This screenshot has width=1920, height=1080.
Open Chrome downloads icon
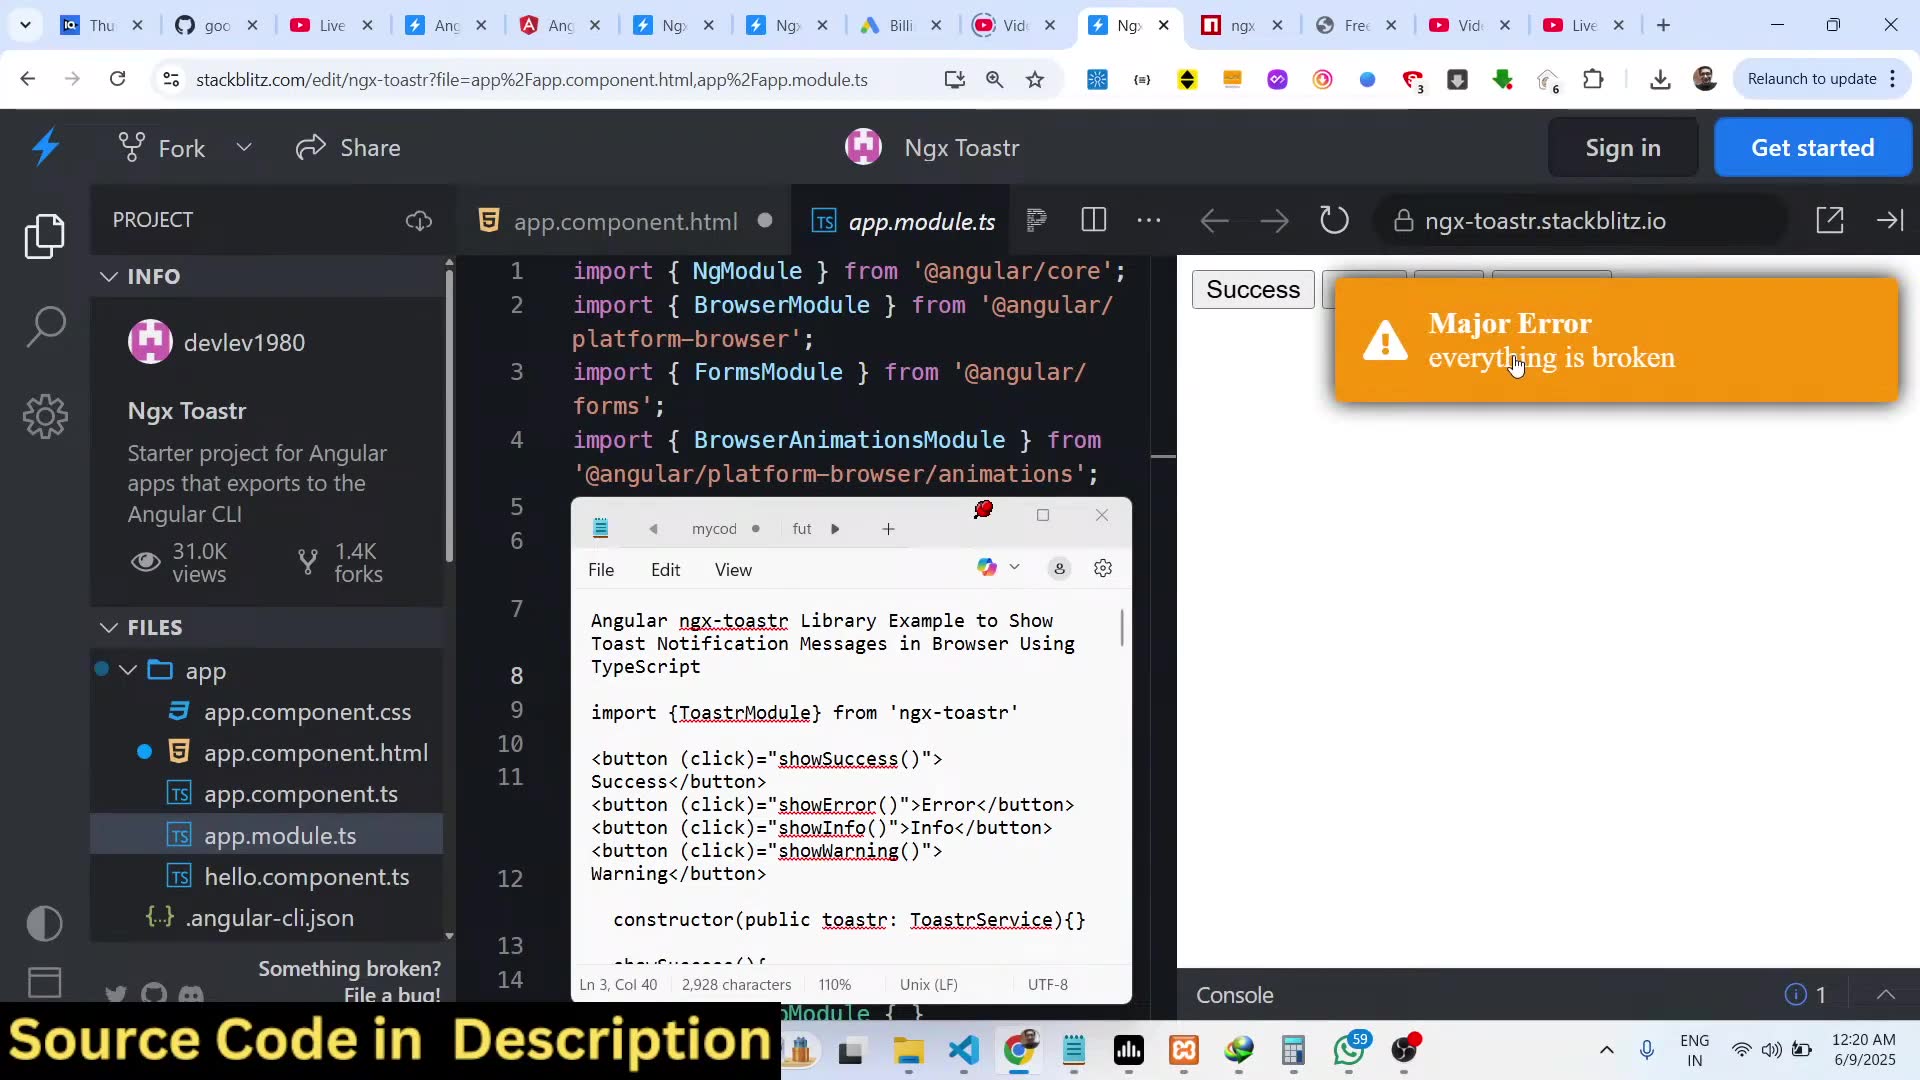[1660, 79]
